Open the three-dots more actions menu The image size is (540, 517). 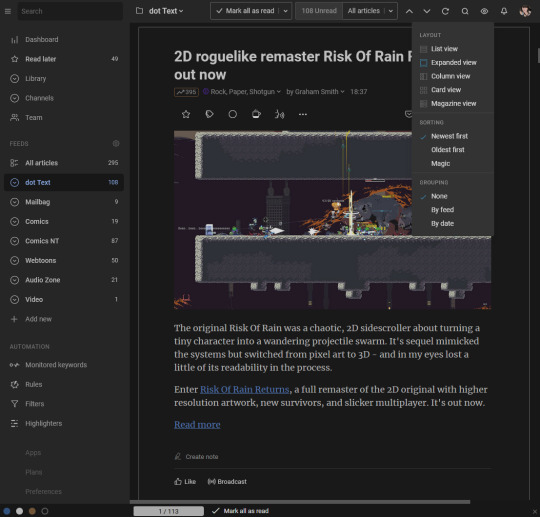point(303,114)
